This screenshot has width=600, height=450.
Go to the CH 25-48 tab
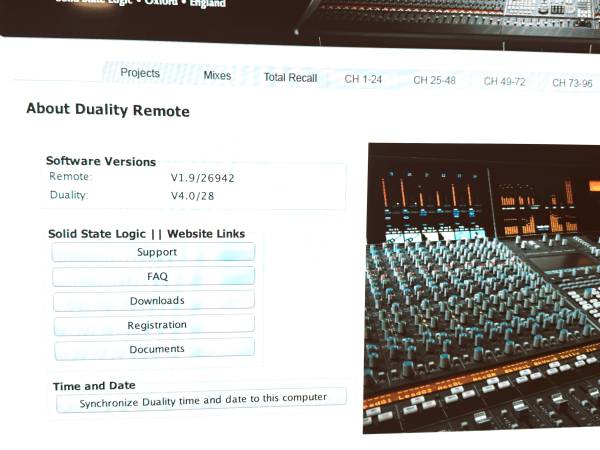coord(434,80)
